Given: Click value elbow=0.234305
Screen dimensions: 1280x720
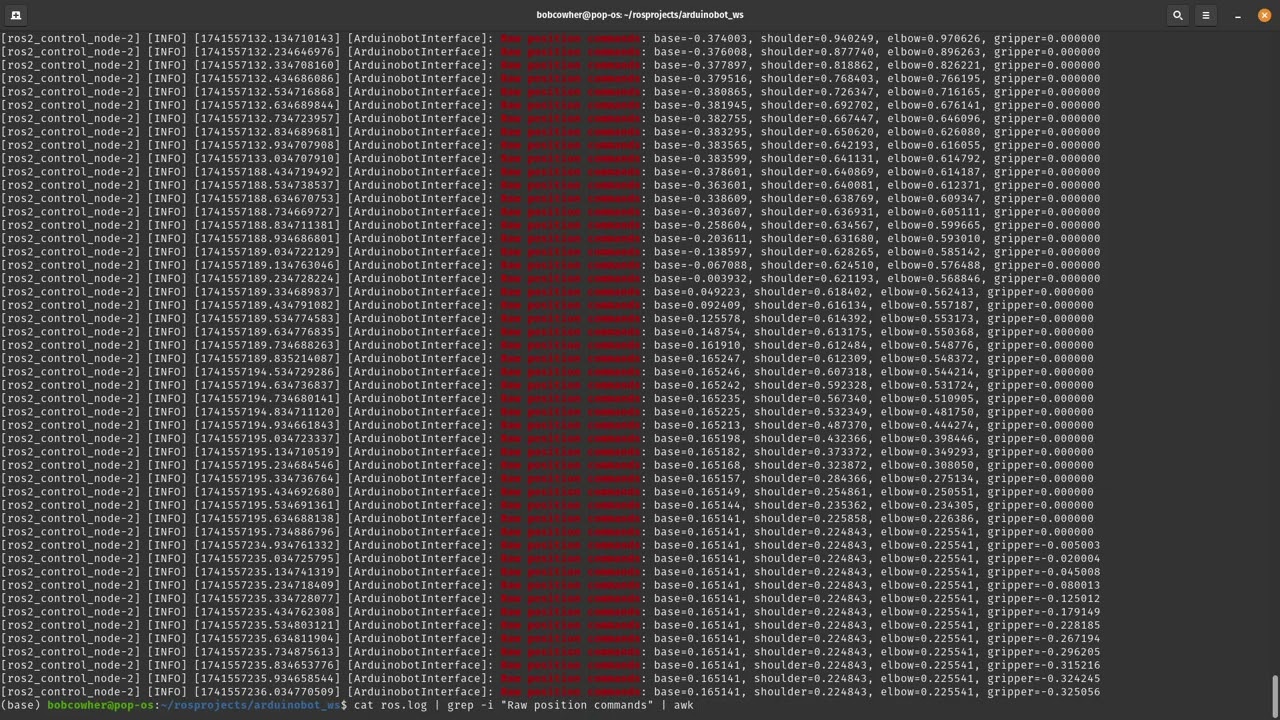Looking at the screenshot, I should click(x=927, y=505).
